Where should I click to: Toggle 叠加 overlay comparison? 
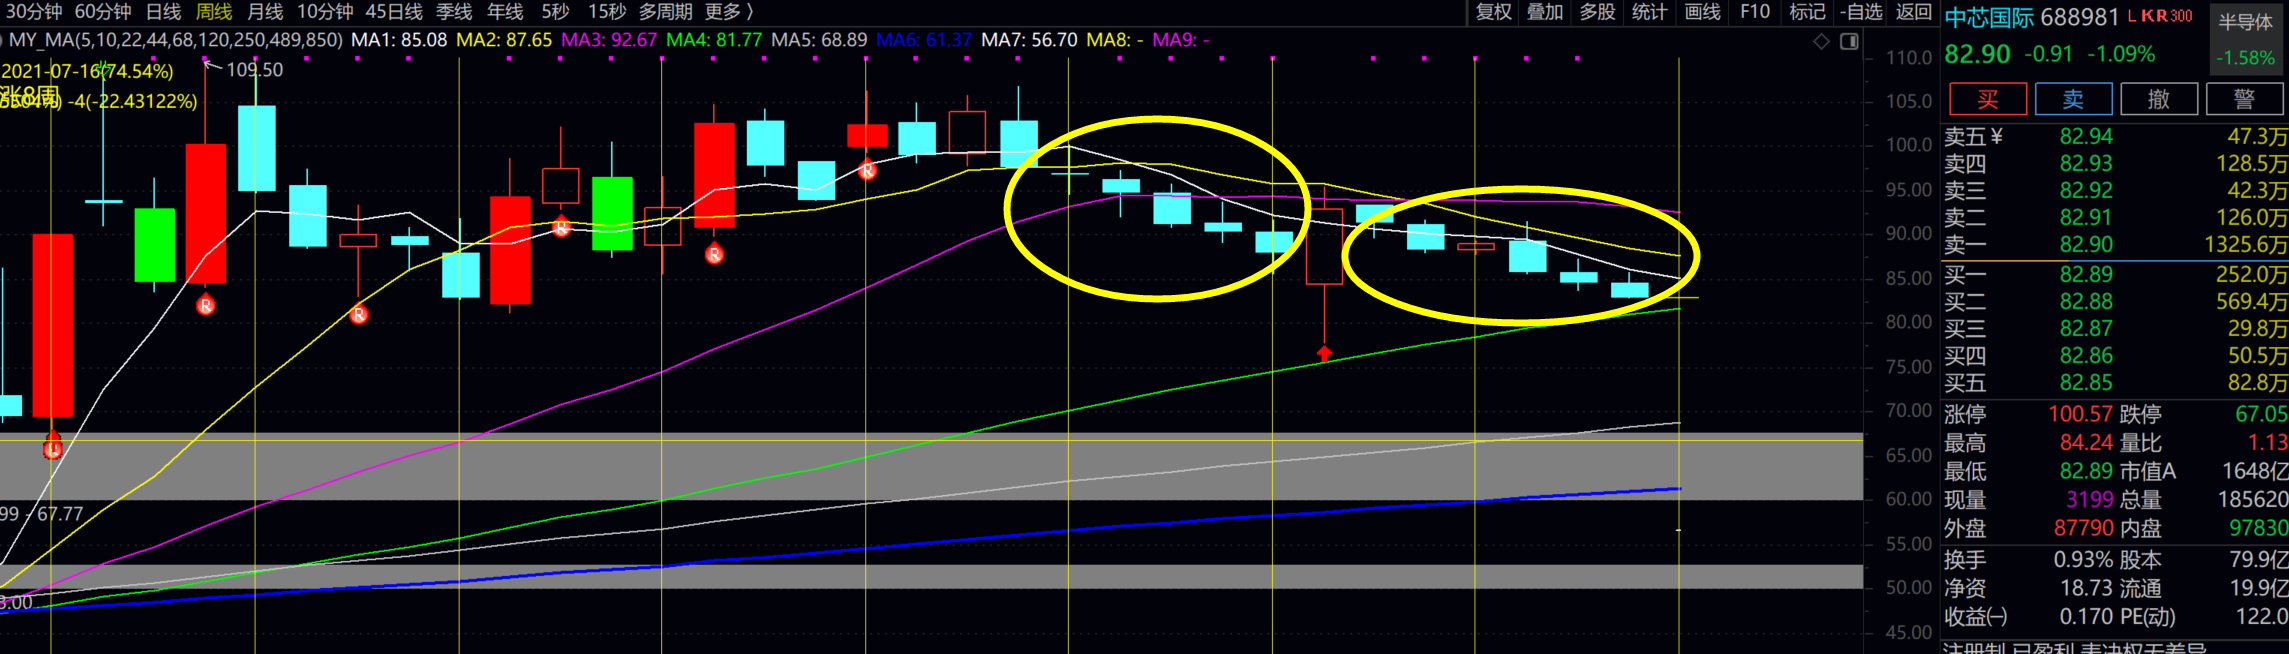pyautogui.click(x=1545, y=12)
